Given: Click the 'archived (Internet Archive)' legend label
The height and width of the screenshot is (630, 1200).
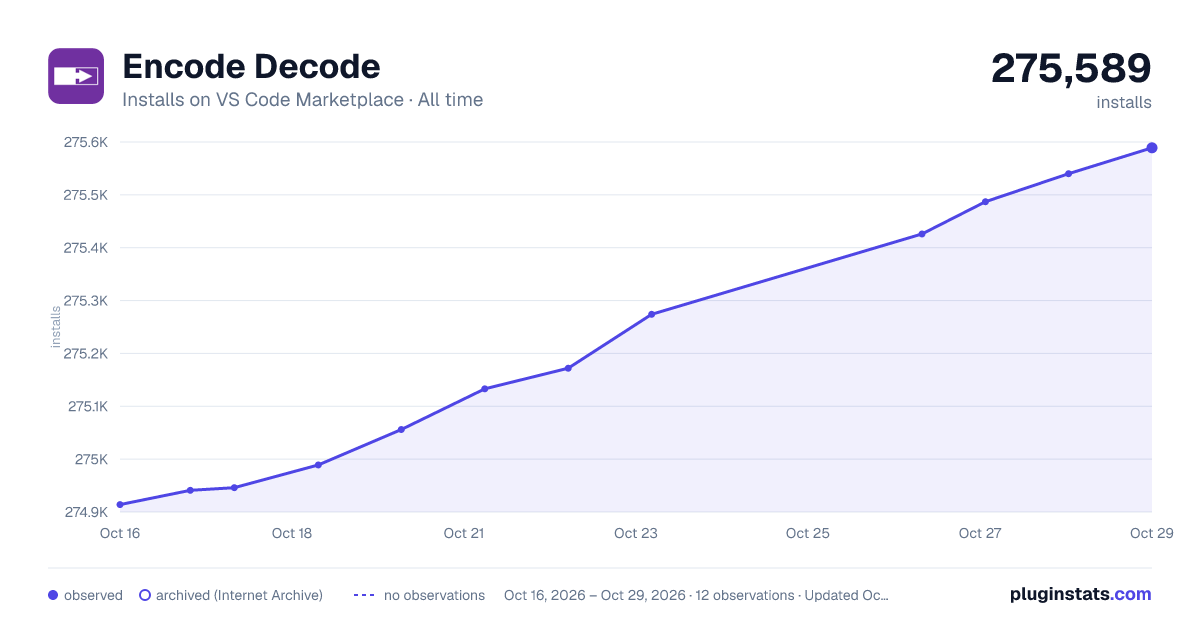Looking at the screenshot, I should [x=239, y=595].
